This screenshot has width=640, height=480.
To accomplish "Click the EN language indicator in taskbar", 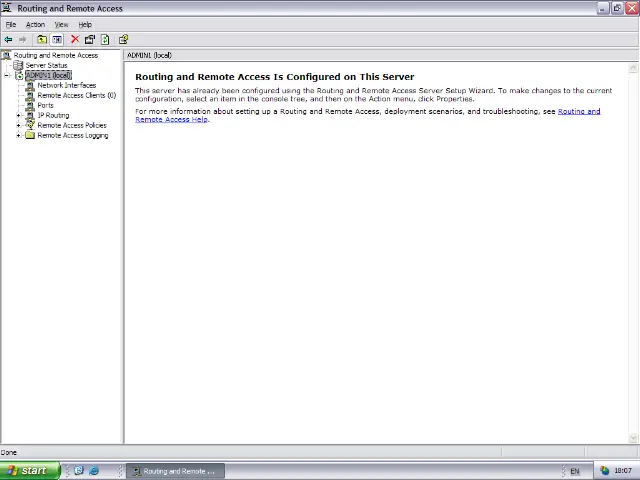I will coord(574,471).
